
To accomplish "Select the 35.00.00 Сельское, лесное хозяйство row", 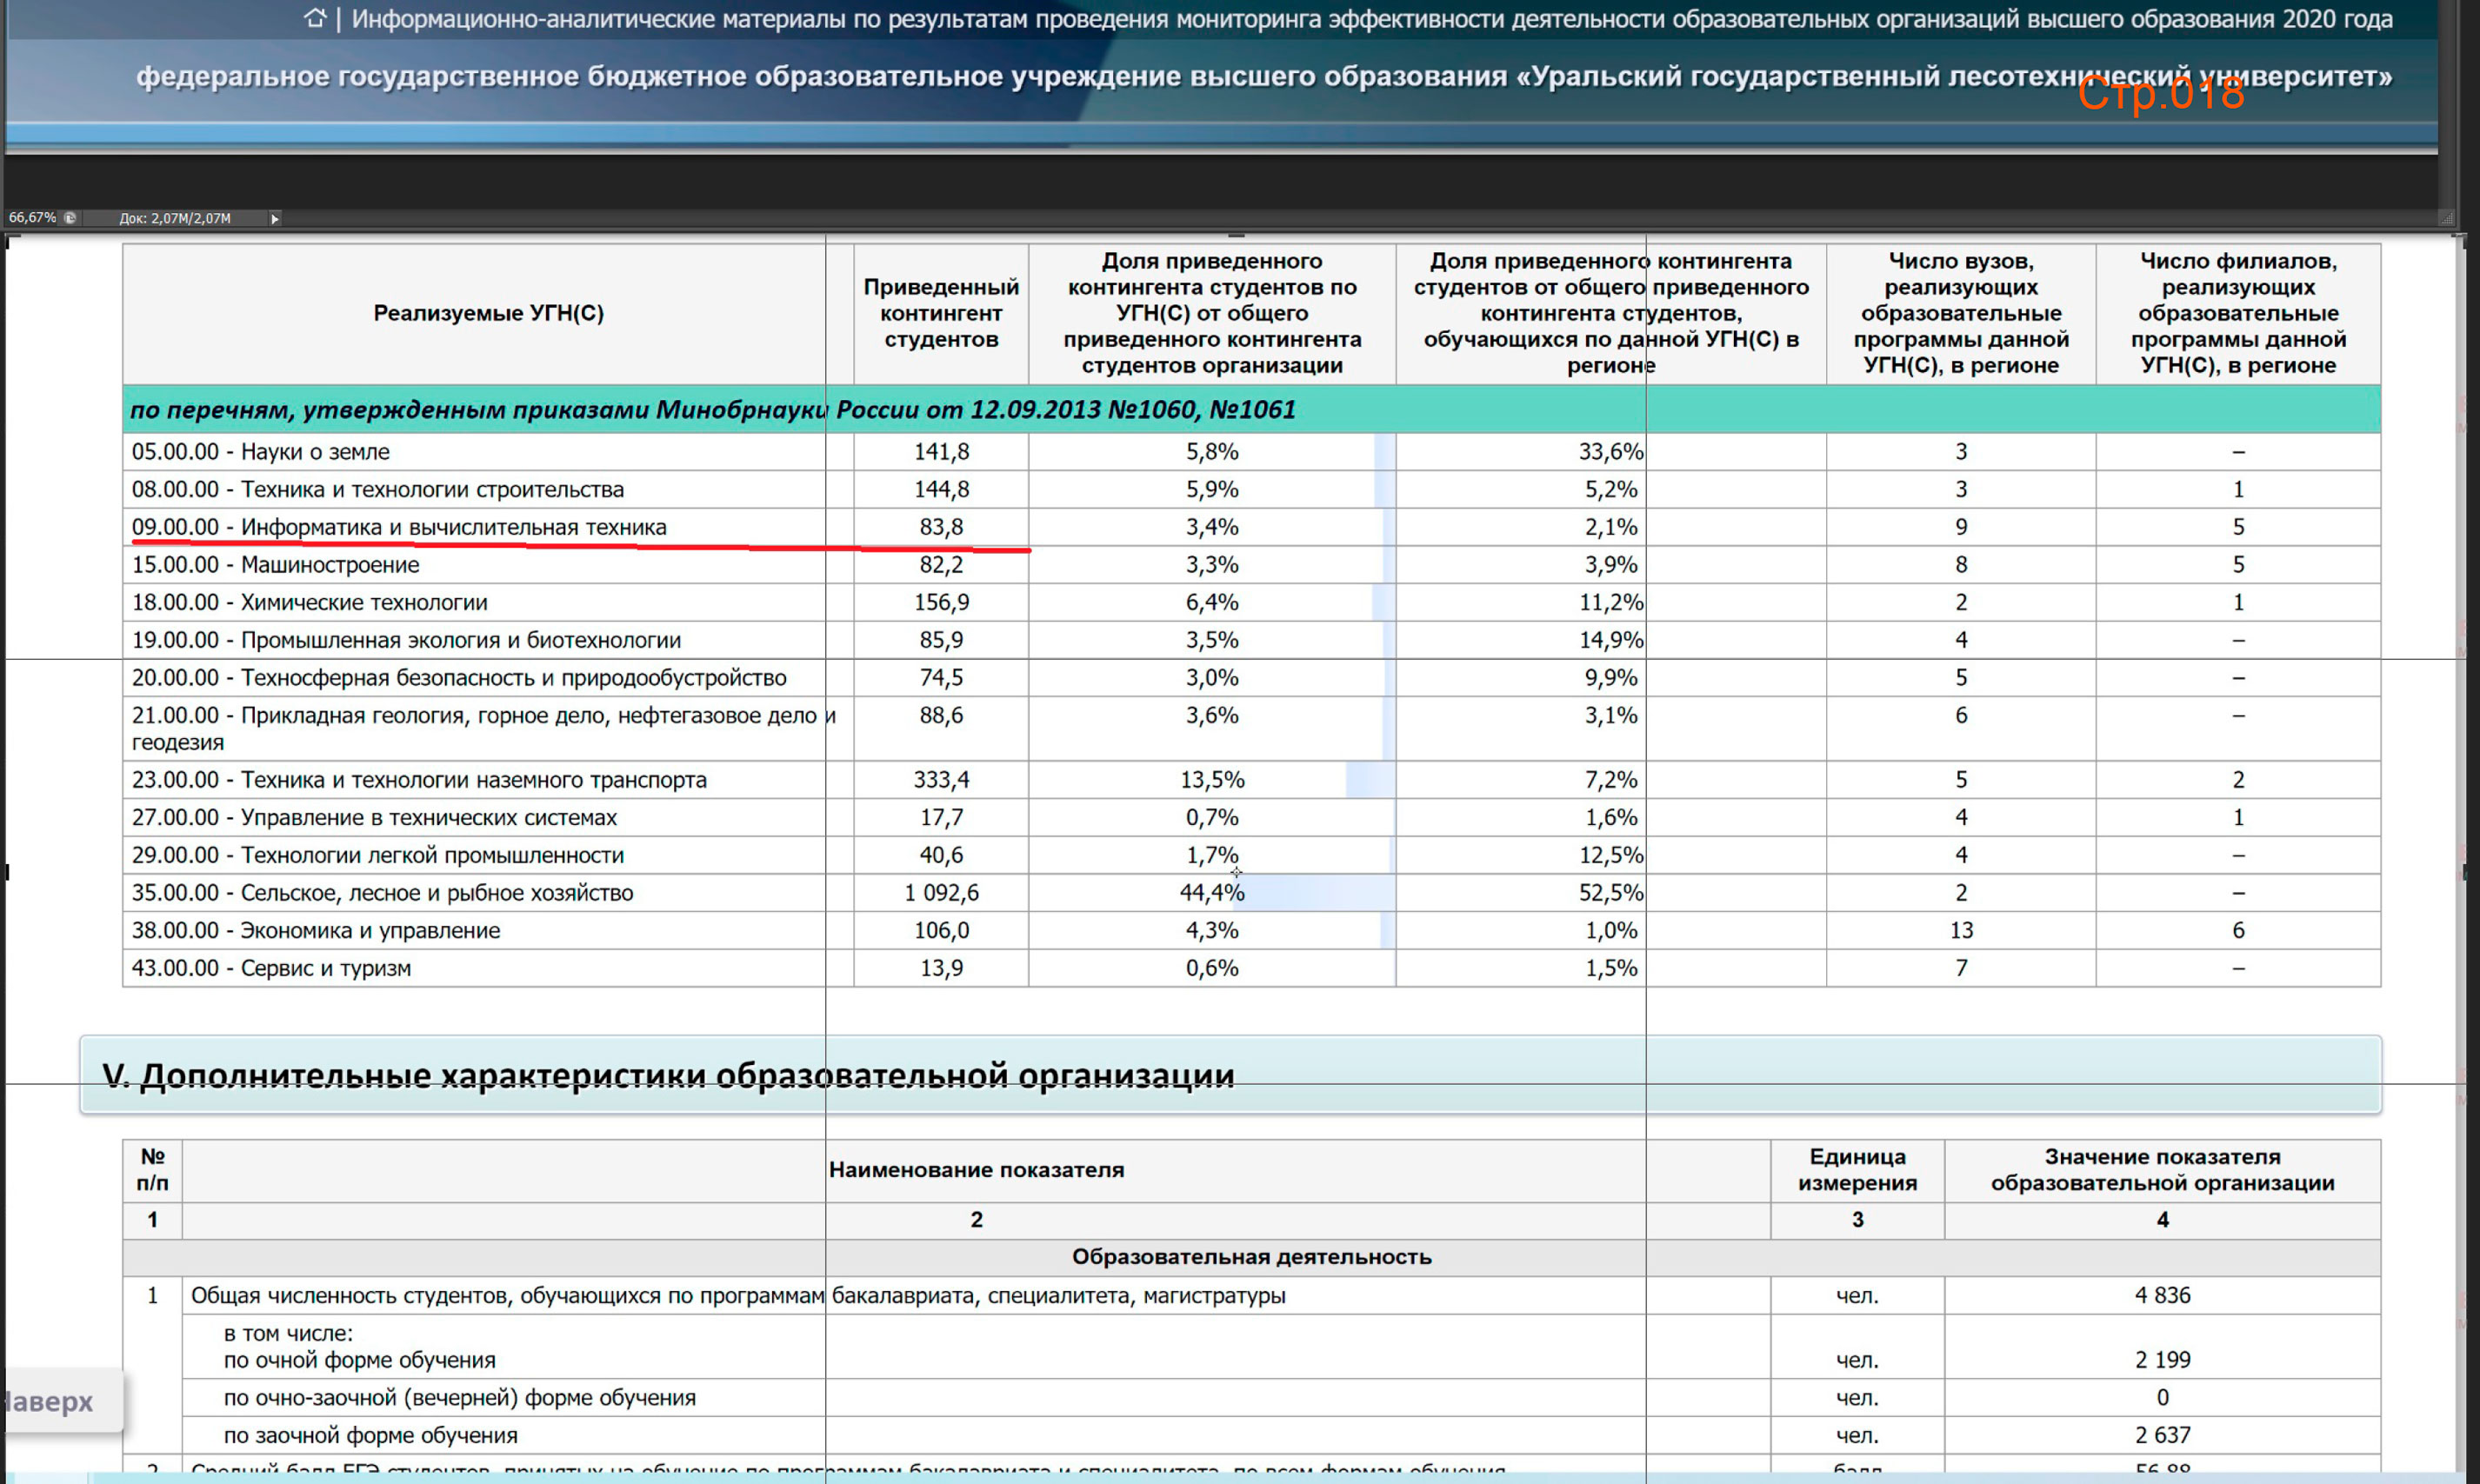I will [382, 893].
